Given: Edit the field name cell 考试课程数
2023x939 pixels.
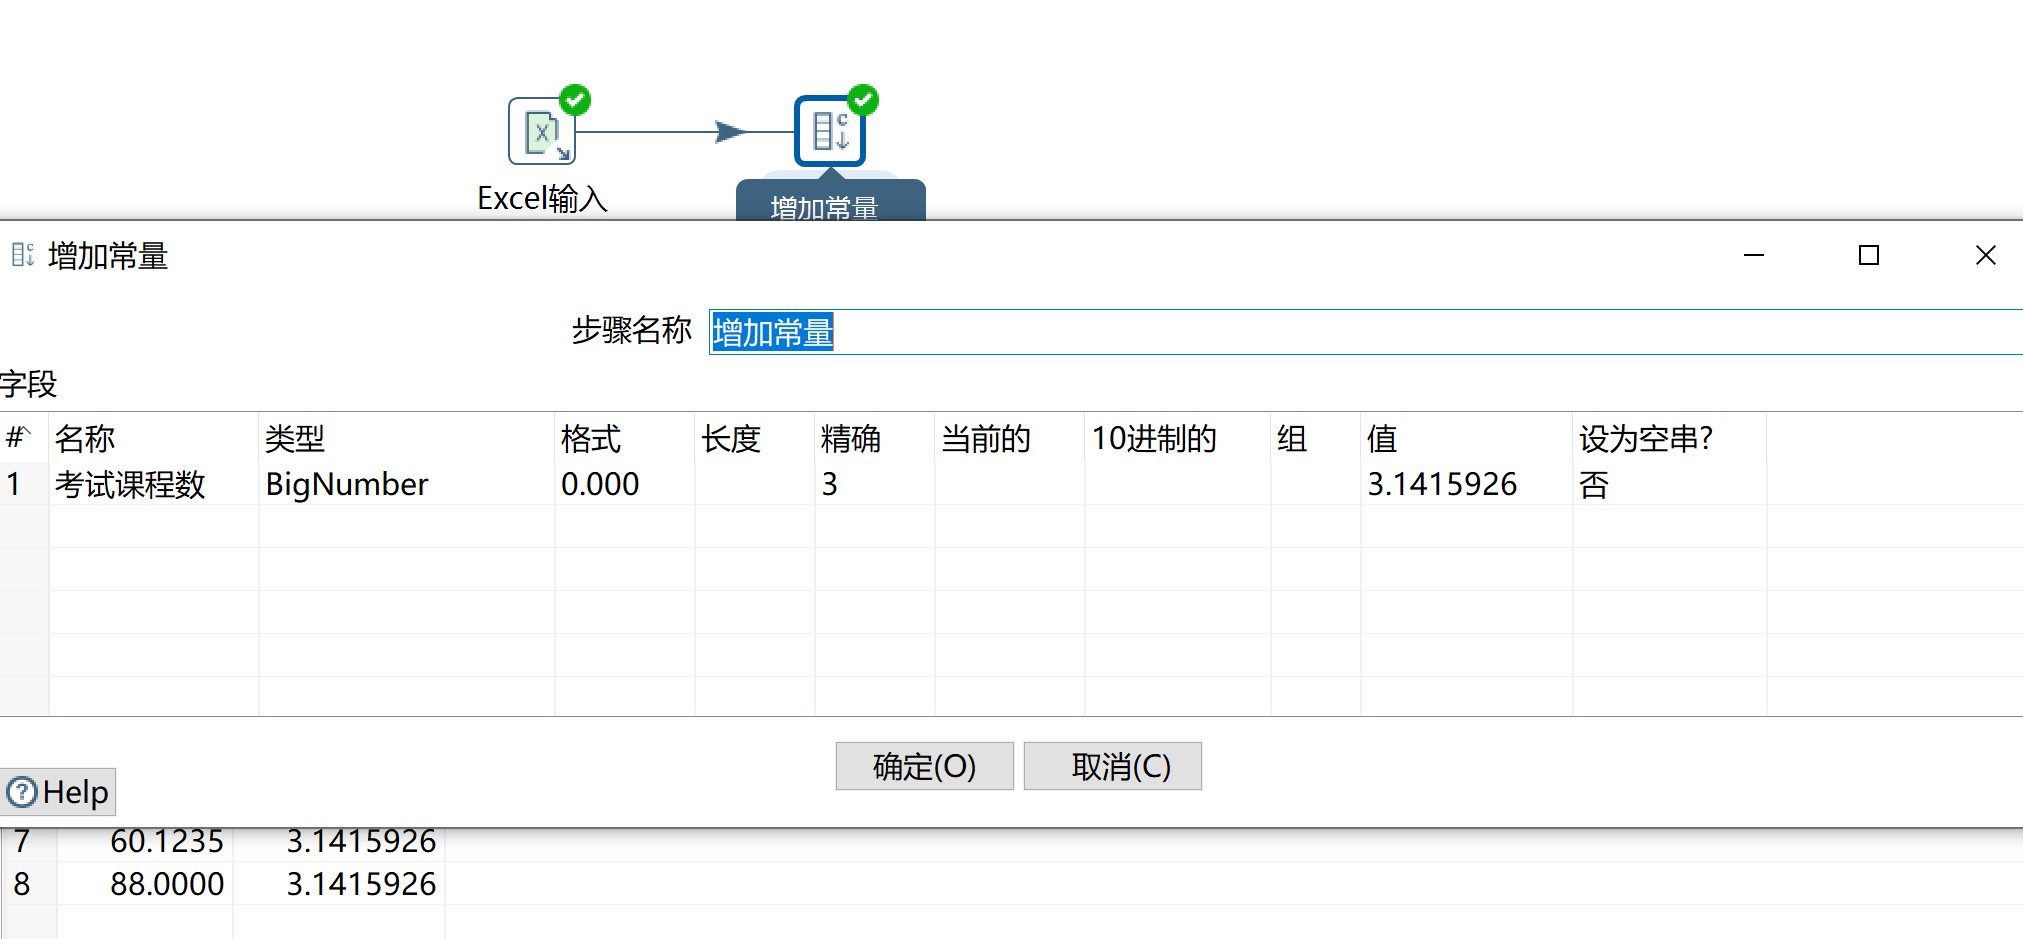Looking at the screenshot, I should click(131, 484).
